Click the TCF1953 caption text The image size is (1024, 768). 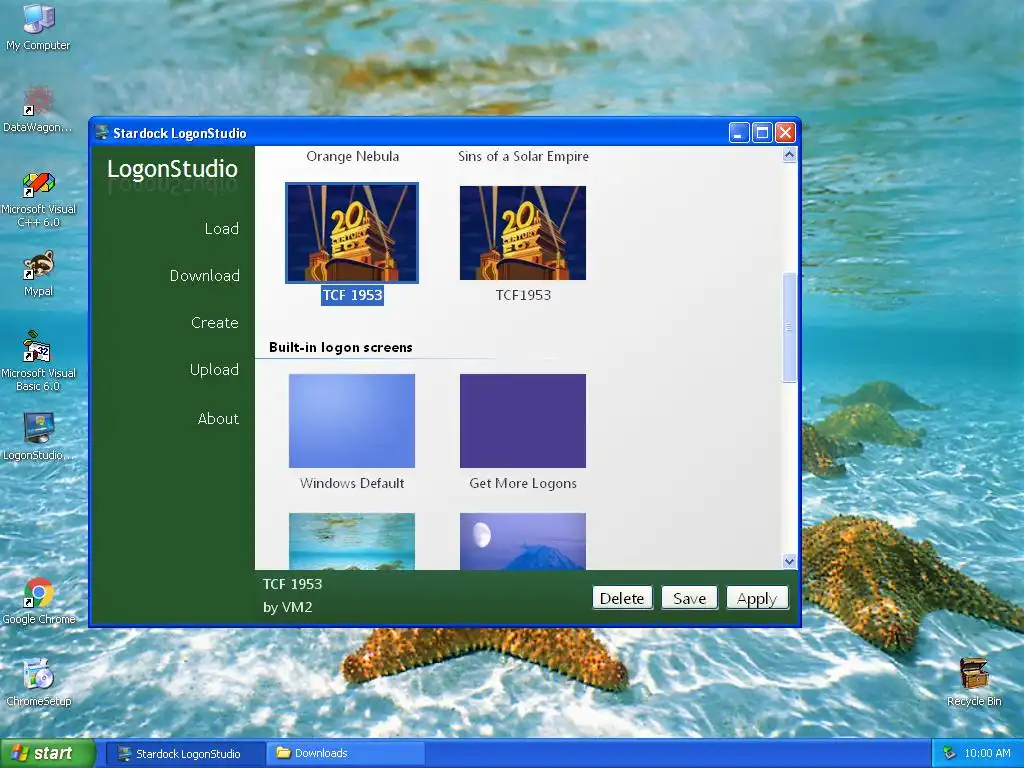523,295
